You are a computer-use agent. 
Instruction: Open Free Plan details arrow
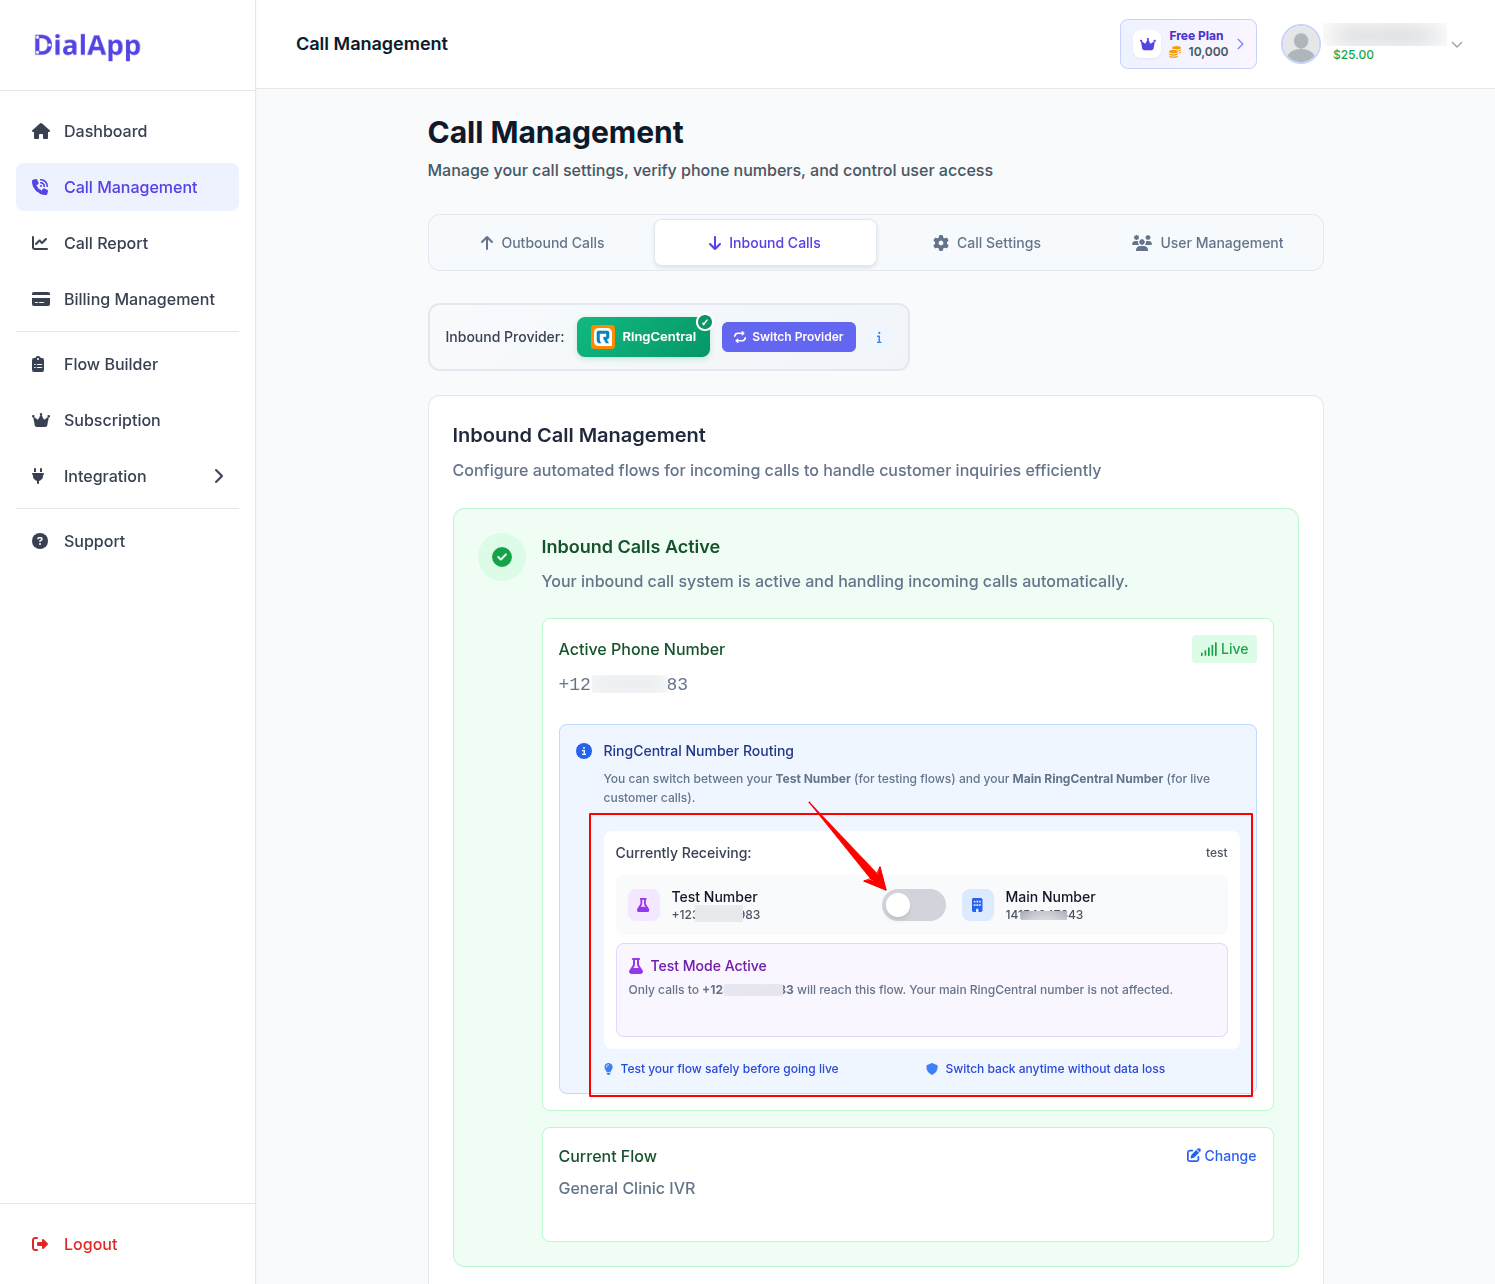click(x=1241, y=44)
